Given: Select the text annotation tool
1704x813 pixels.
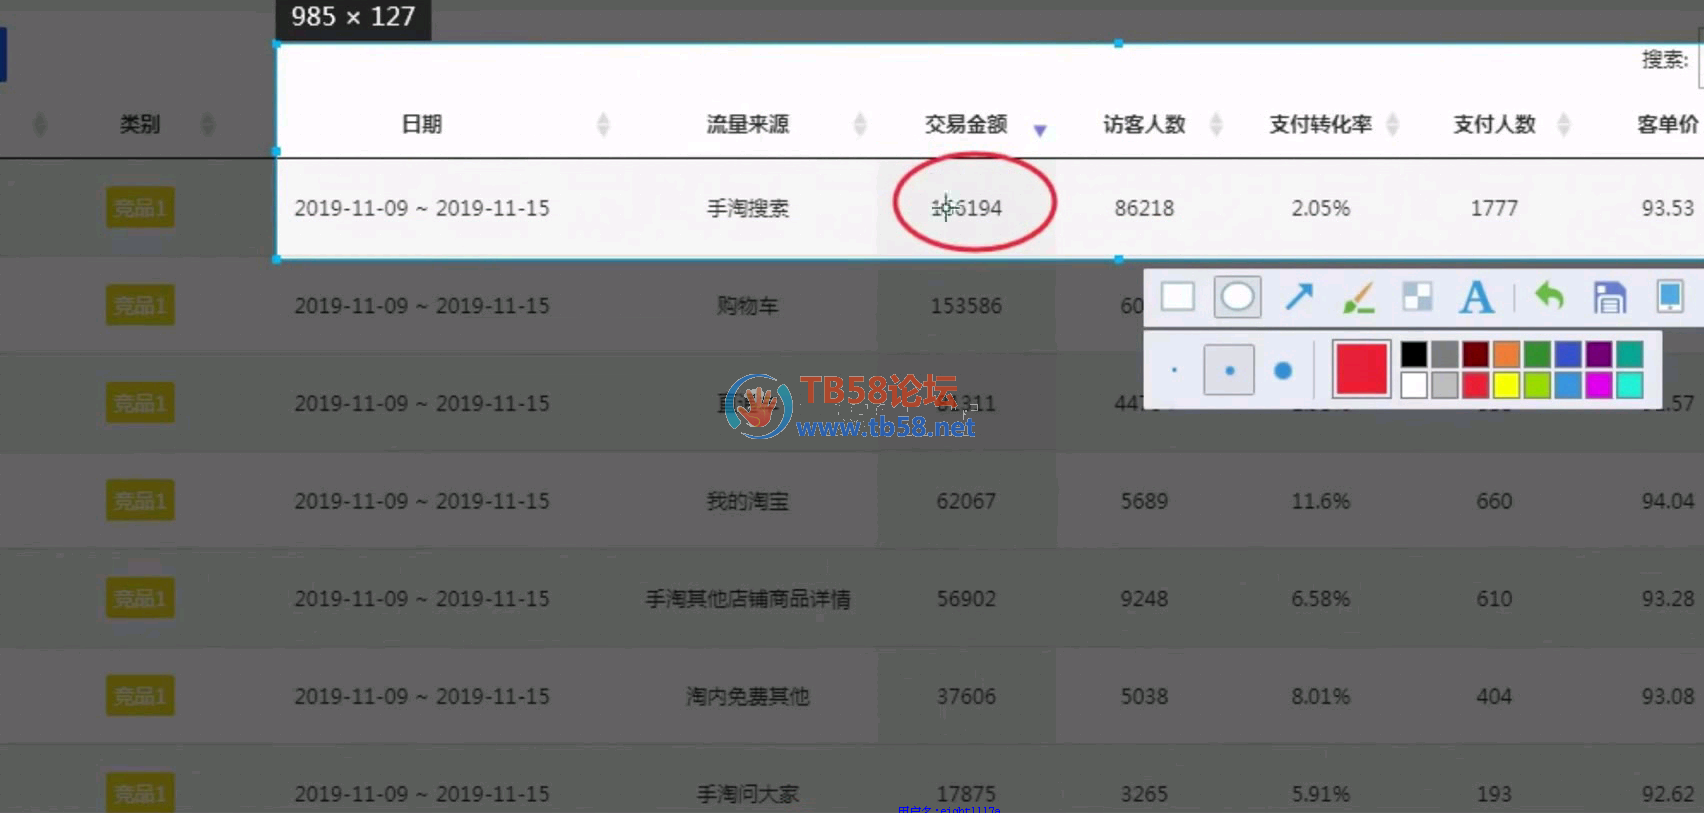Looking at the screenshot, I should tap(1476, 297).
